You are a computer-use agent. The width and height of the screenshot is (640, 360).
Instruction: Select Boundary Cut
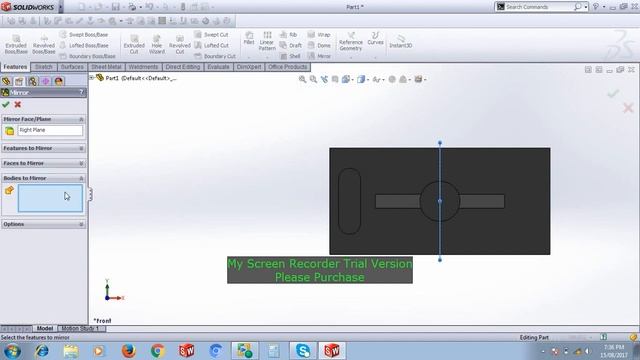[x=215, y=56]
